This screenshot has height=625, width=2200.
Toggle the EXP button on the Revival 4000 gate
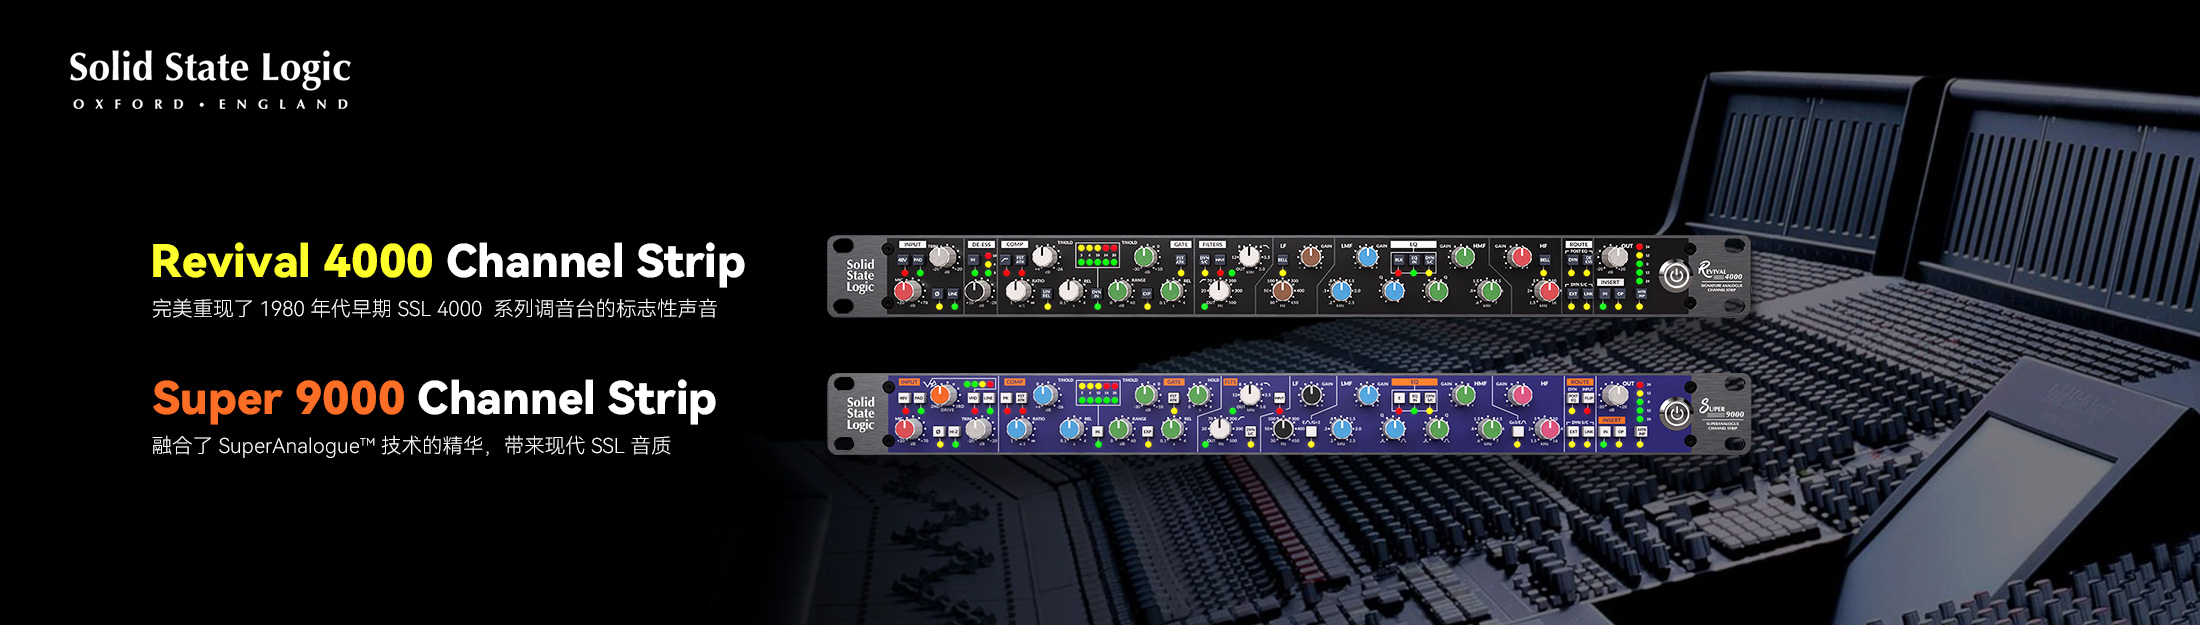point(1147,294)
